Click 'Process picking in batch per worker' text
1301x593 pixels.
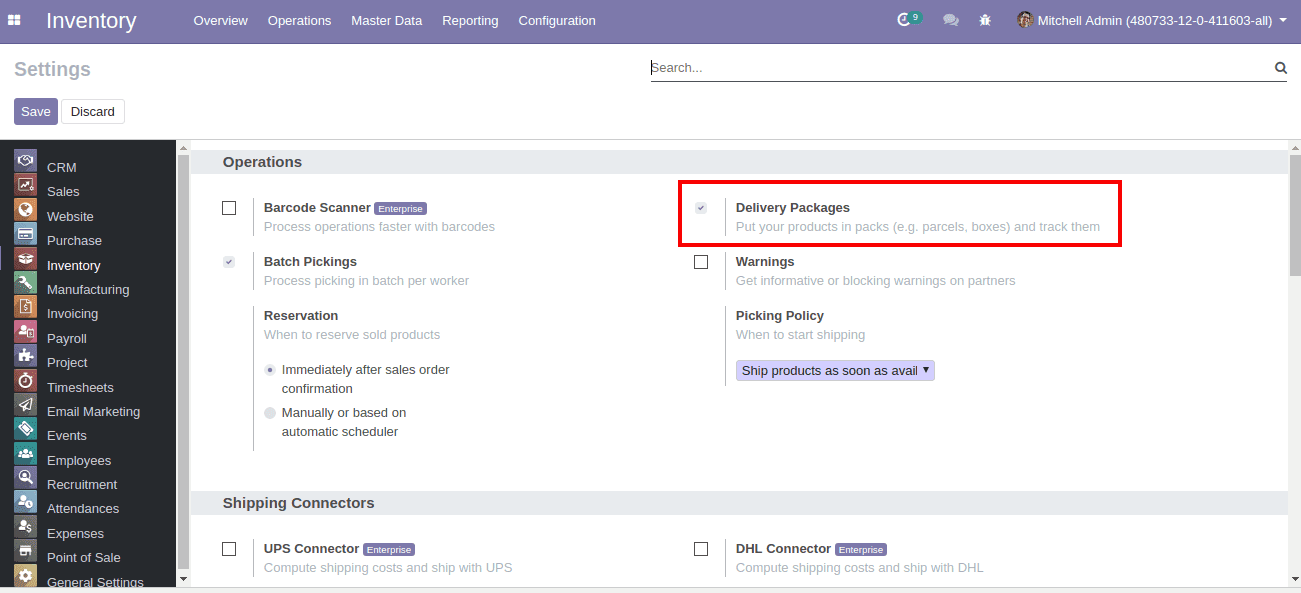point(366,281)
